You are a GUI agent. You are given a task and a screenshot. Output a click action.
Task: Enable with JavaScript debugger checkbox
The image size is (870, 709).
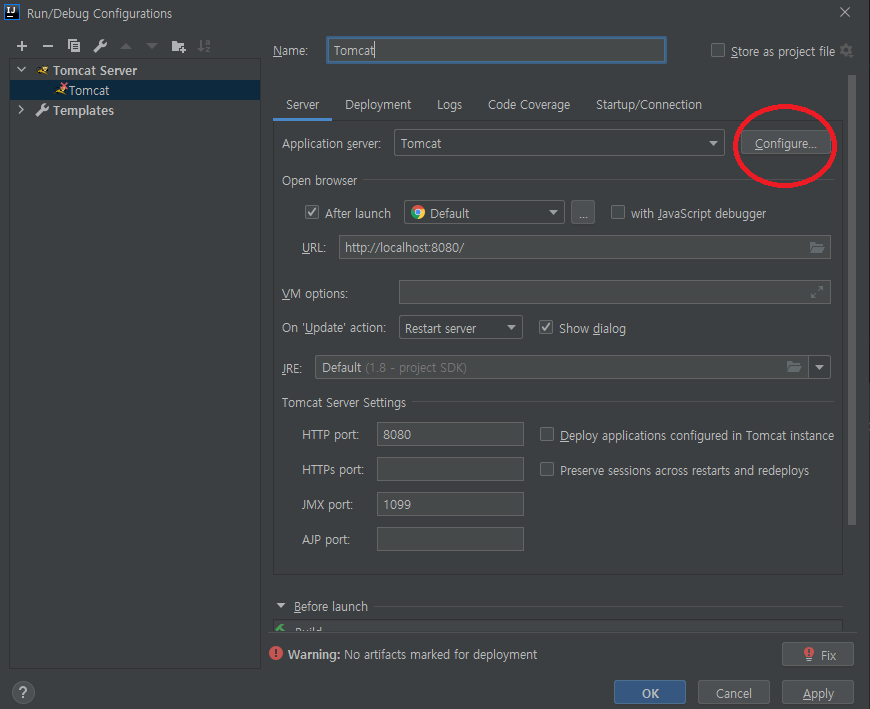coord(618,212)
